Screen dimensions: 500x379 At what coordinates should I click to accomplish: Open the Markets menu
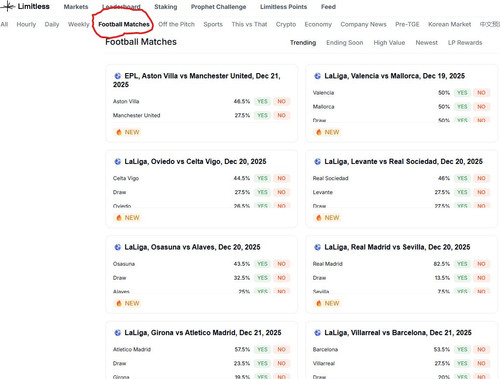tap(76, 7)
